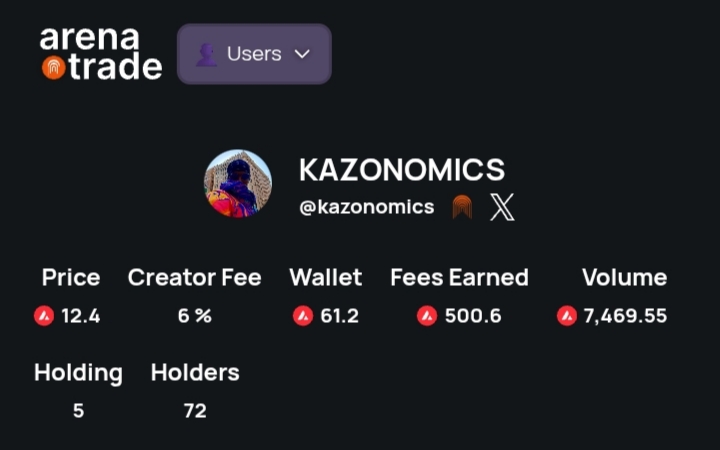The height and width of the screenshot is (450, 720).
Task: Click the AVAX icon beside Fees Earned
Action: click(427, 316)
